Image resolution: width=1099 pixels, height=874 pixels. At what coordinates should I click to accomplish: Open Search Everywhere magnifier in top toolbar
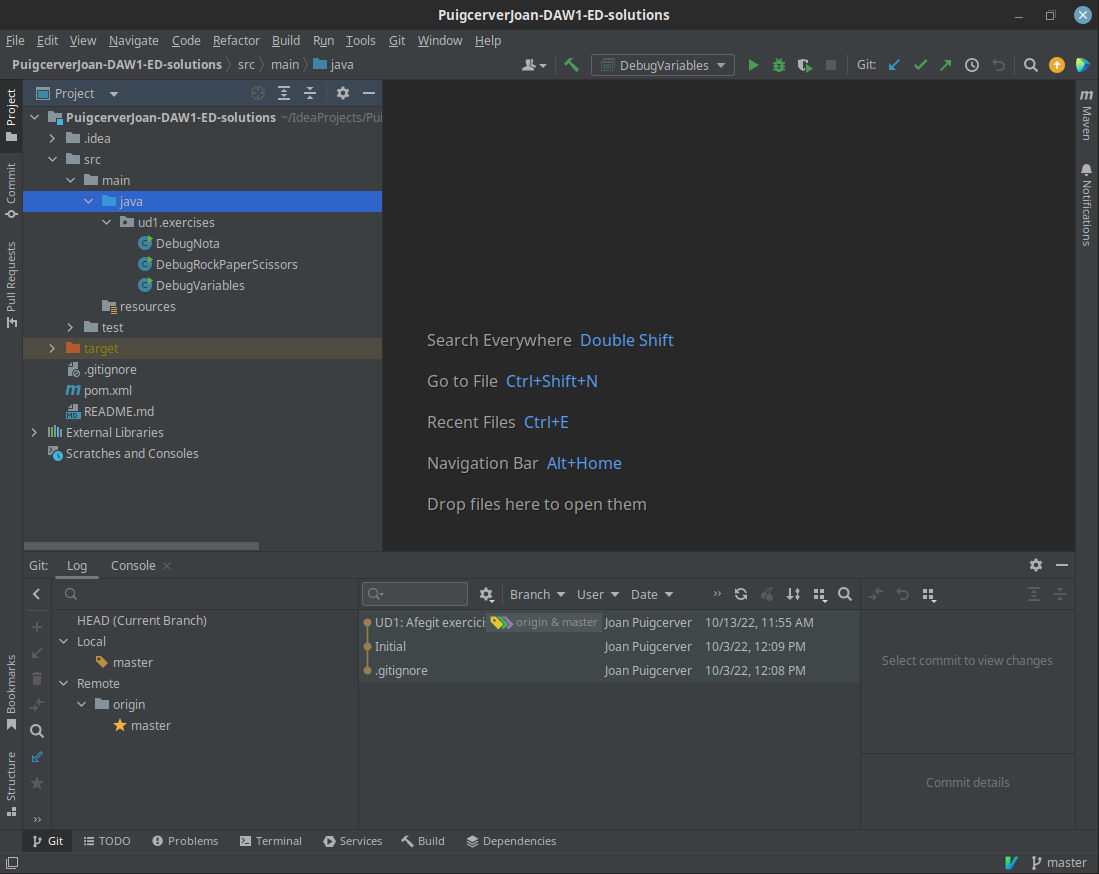click(1030, 65)
